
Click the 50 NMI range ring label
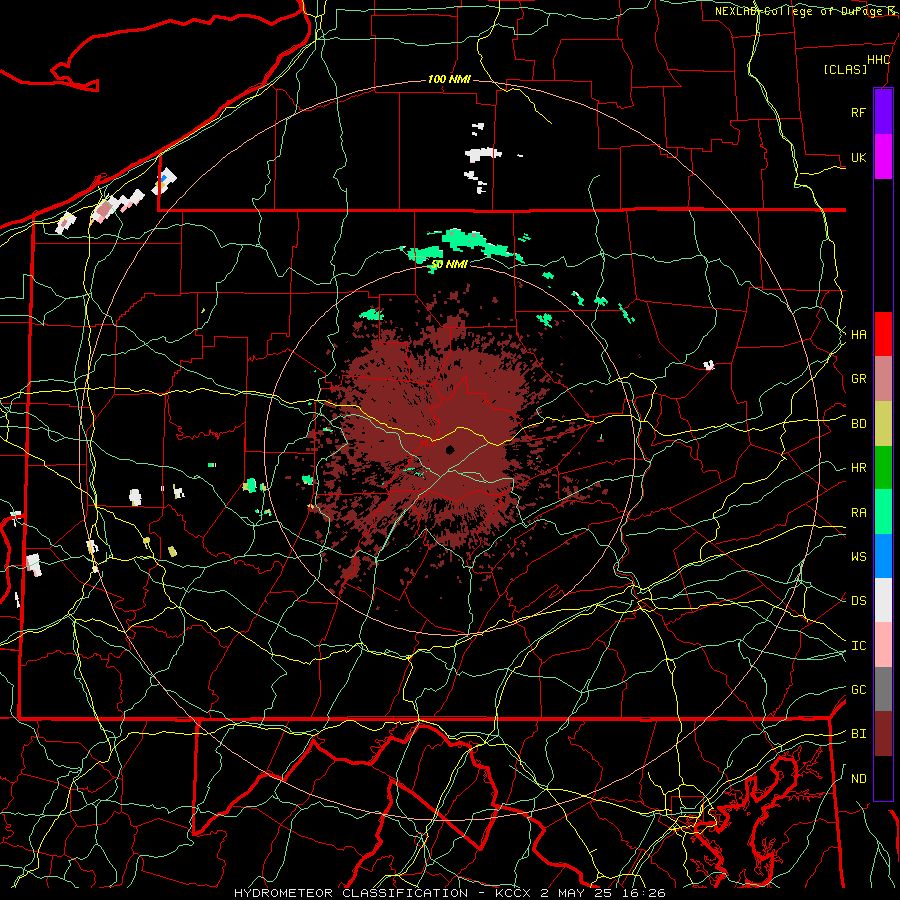click(x=449, y=264)
